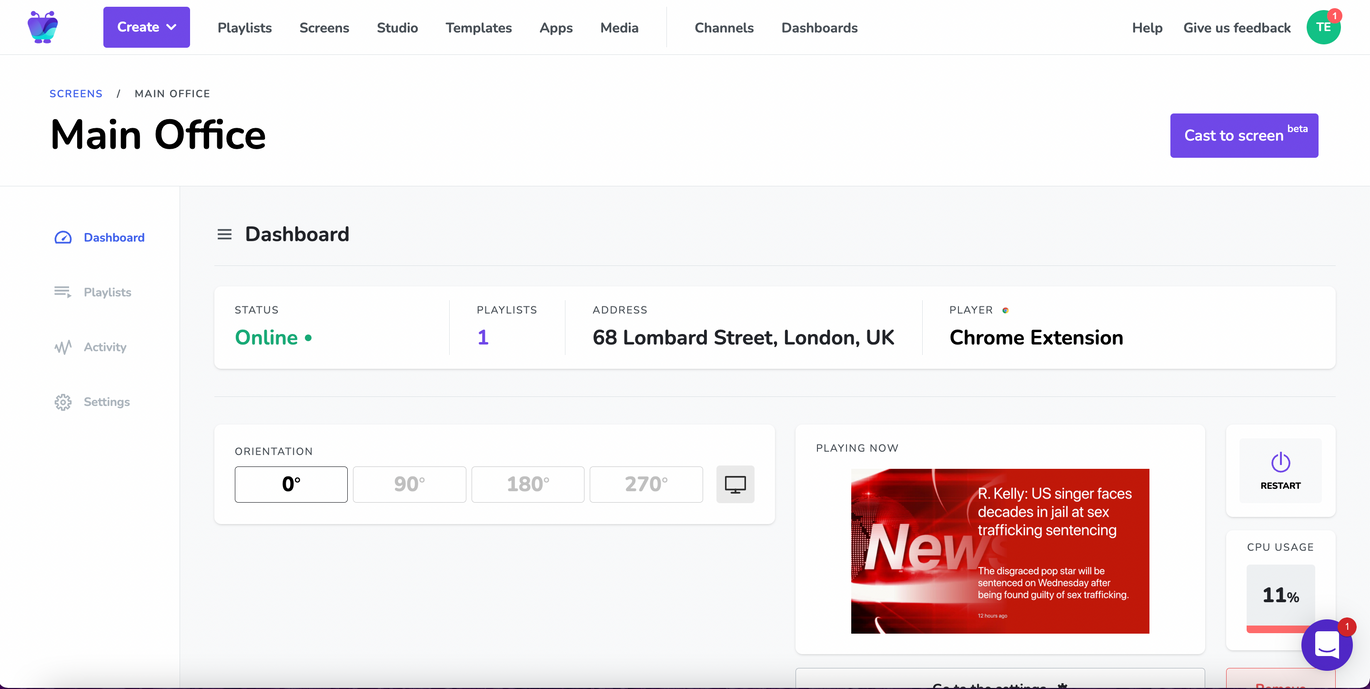Click the ScreenCloud logo icon
Viewport: 1370px width, 689px height.
click(43, 27)
